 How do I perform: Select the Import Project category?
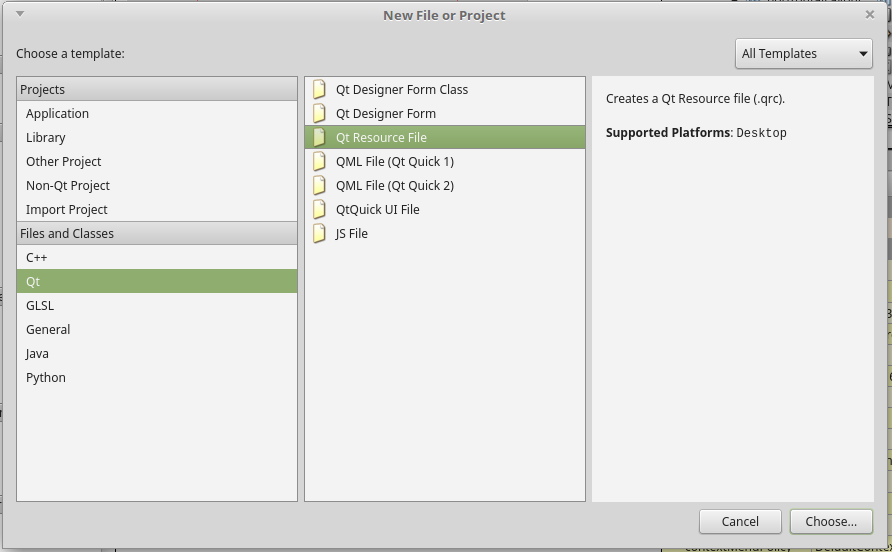pyautogui.click(x=157, y=209)
